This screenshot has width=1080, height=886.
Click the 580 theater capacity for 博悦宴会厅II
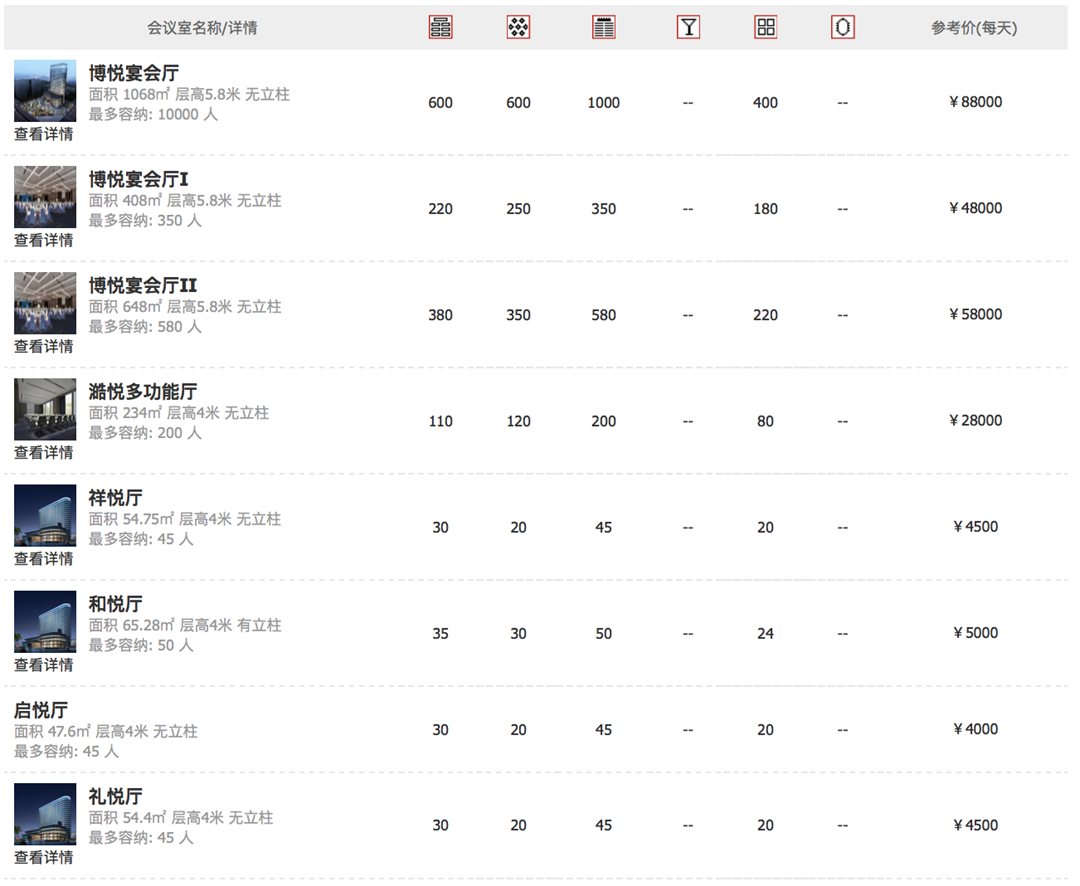click(603, 315)
